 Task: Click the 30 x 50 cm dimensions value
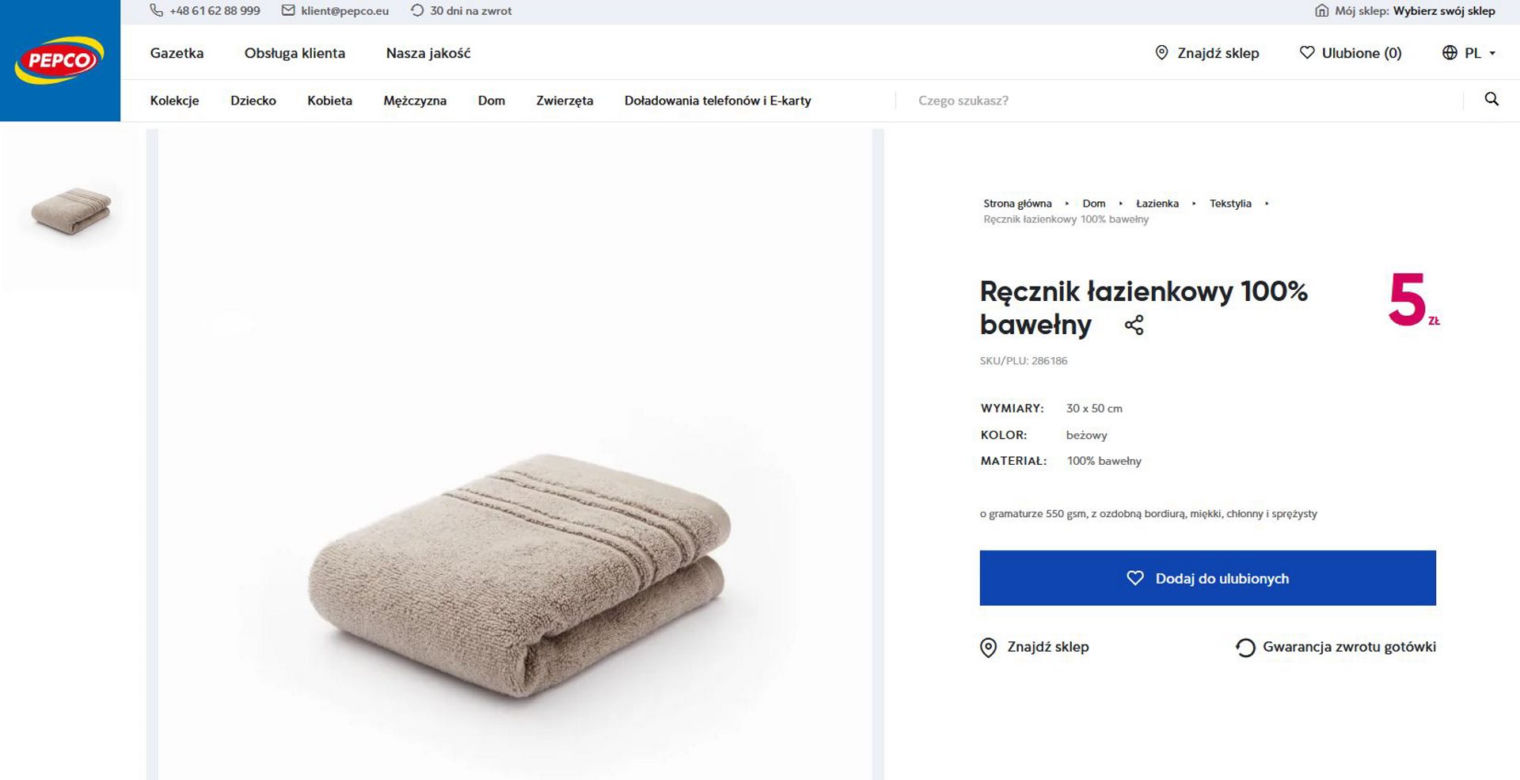(x=1094, y=409)
